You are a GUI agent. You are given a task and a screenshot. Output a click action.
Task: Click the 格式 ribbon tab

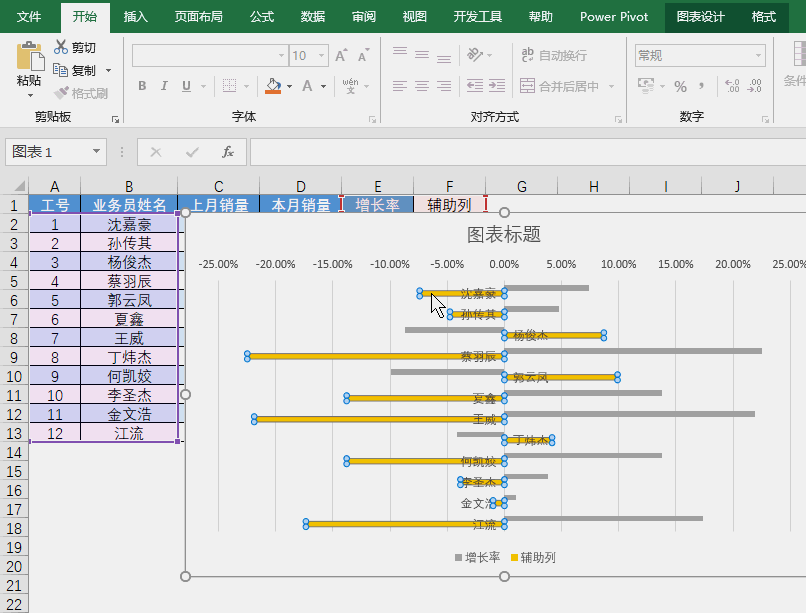[x=763, y=16]
